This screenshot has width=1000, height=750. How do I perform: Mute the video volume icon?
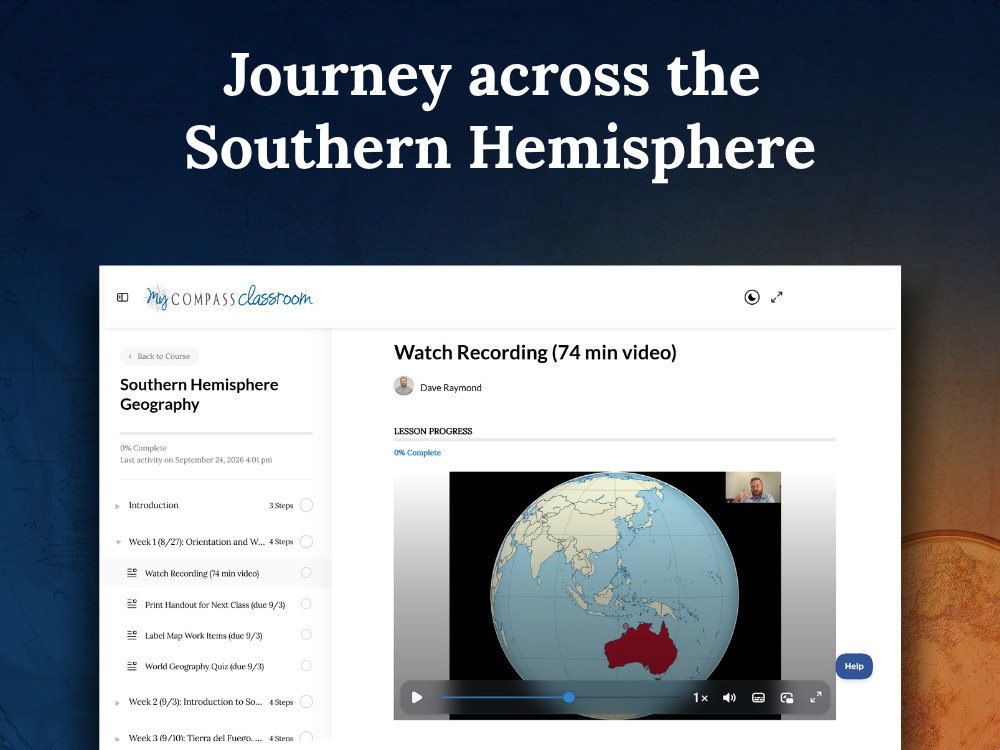point(729,698)
